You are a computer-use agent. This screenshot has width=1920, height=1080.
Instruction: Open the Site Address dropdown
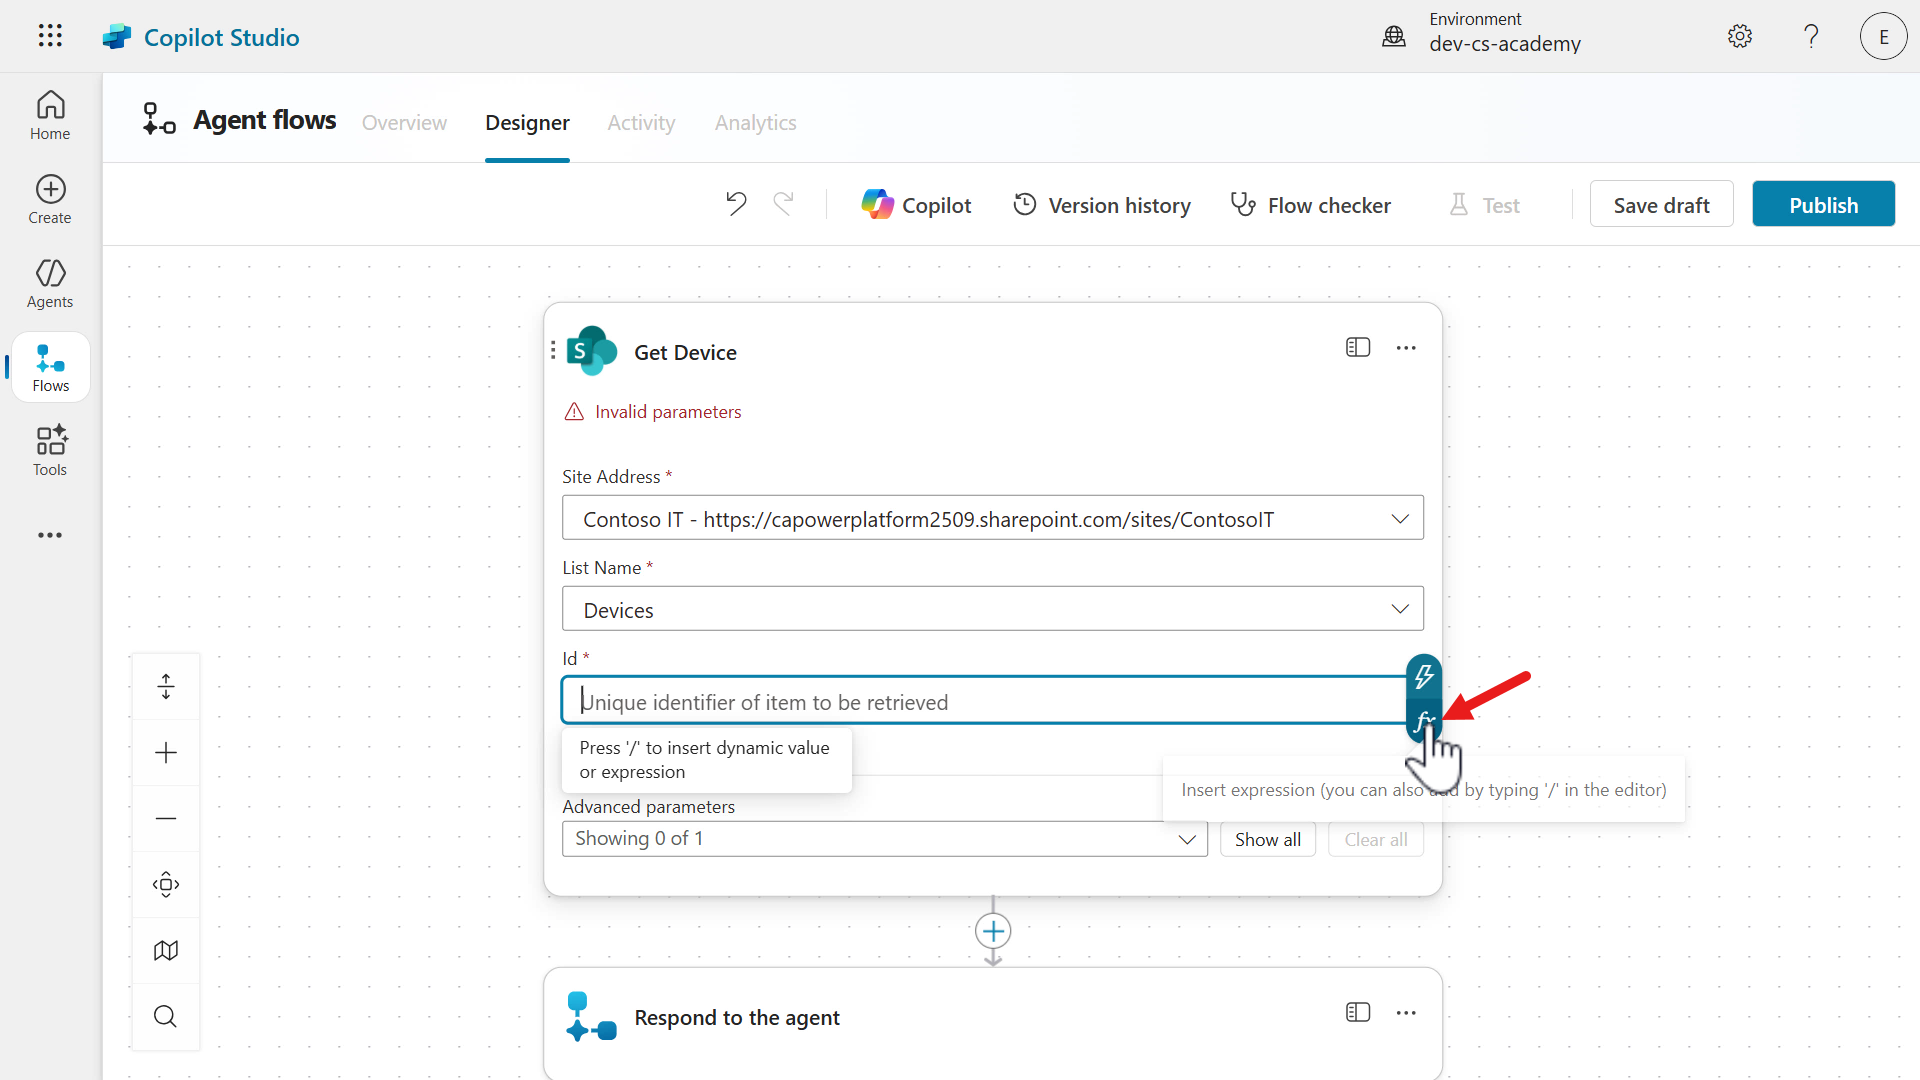point(1400,518)
